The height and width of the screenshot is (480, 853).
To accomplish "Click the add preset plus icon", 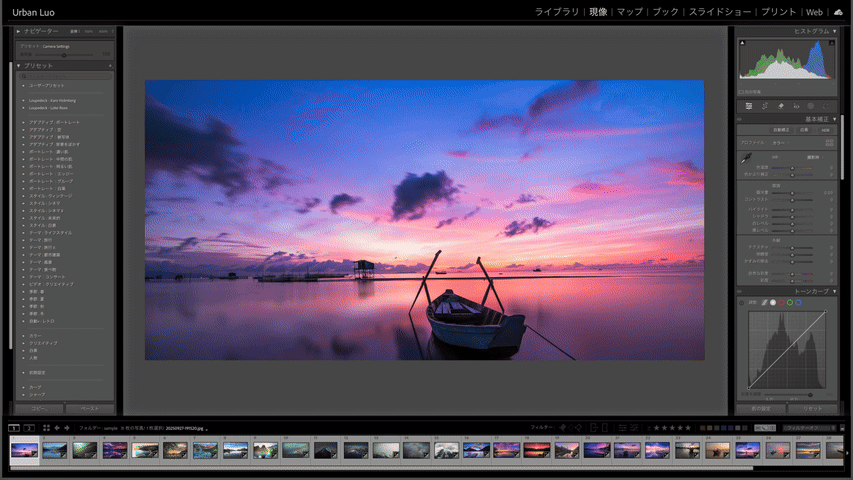I will pos(110,66).
